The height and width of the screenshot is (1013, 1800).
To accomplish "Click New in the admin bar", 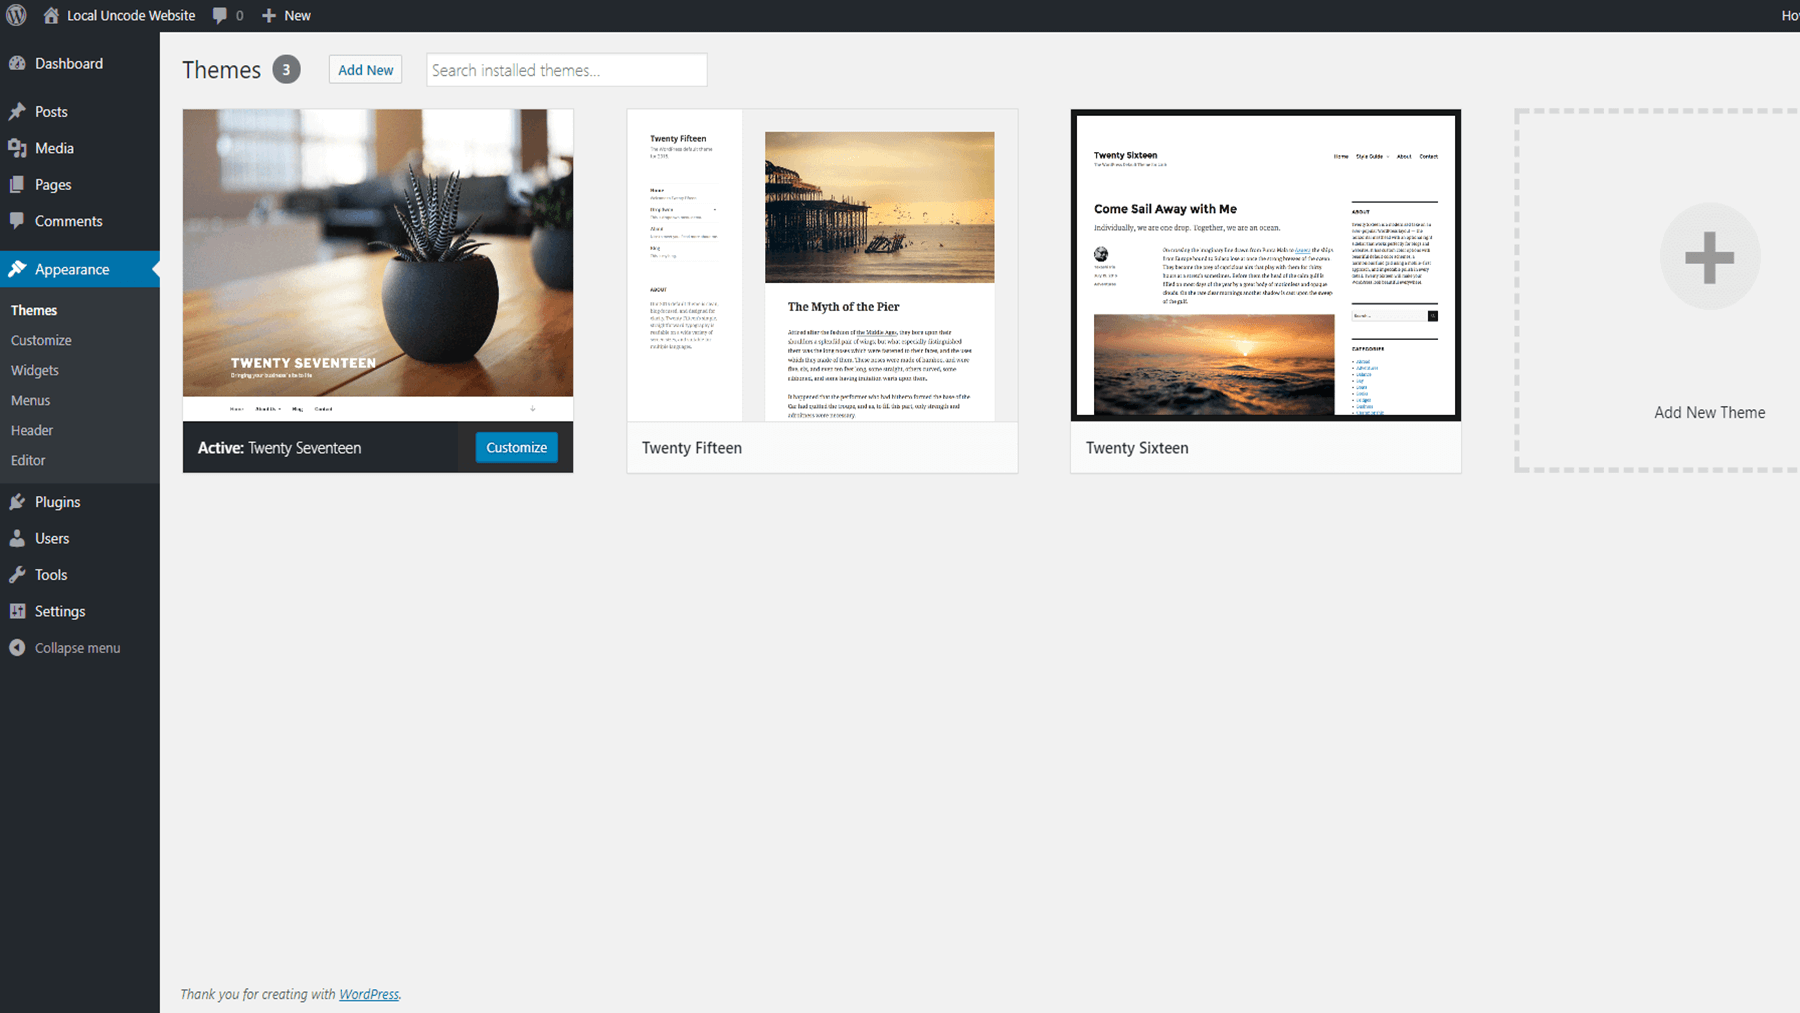I will (x=297, y=15).
